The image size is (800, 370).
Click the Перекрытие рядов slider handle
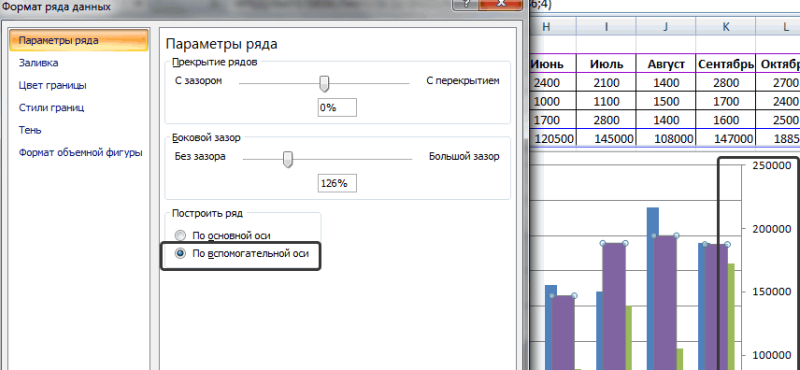tap(323, 83)
